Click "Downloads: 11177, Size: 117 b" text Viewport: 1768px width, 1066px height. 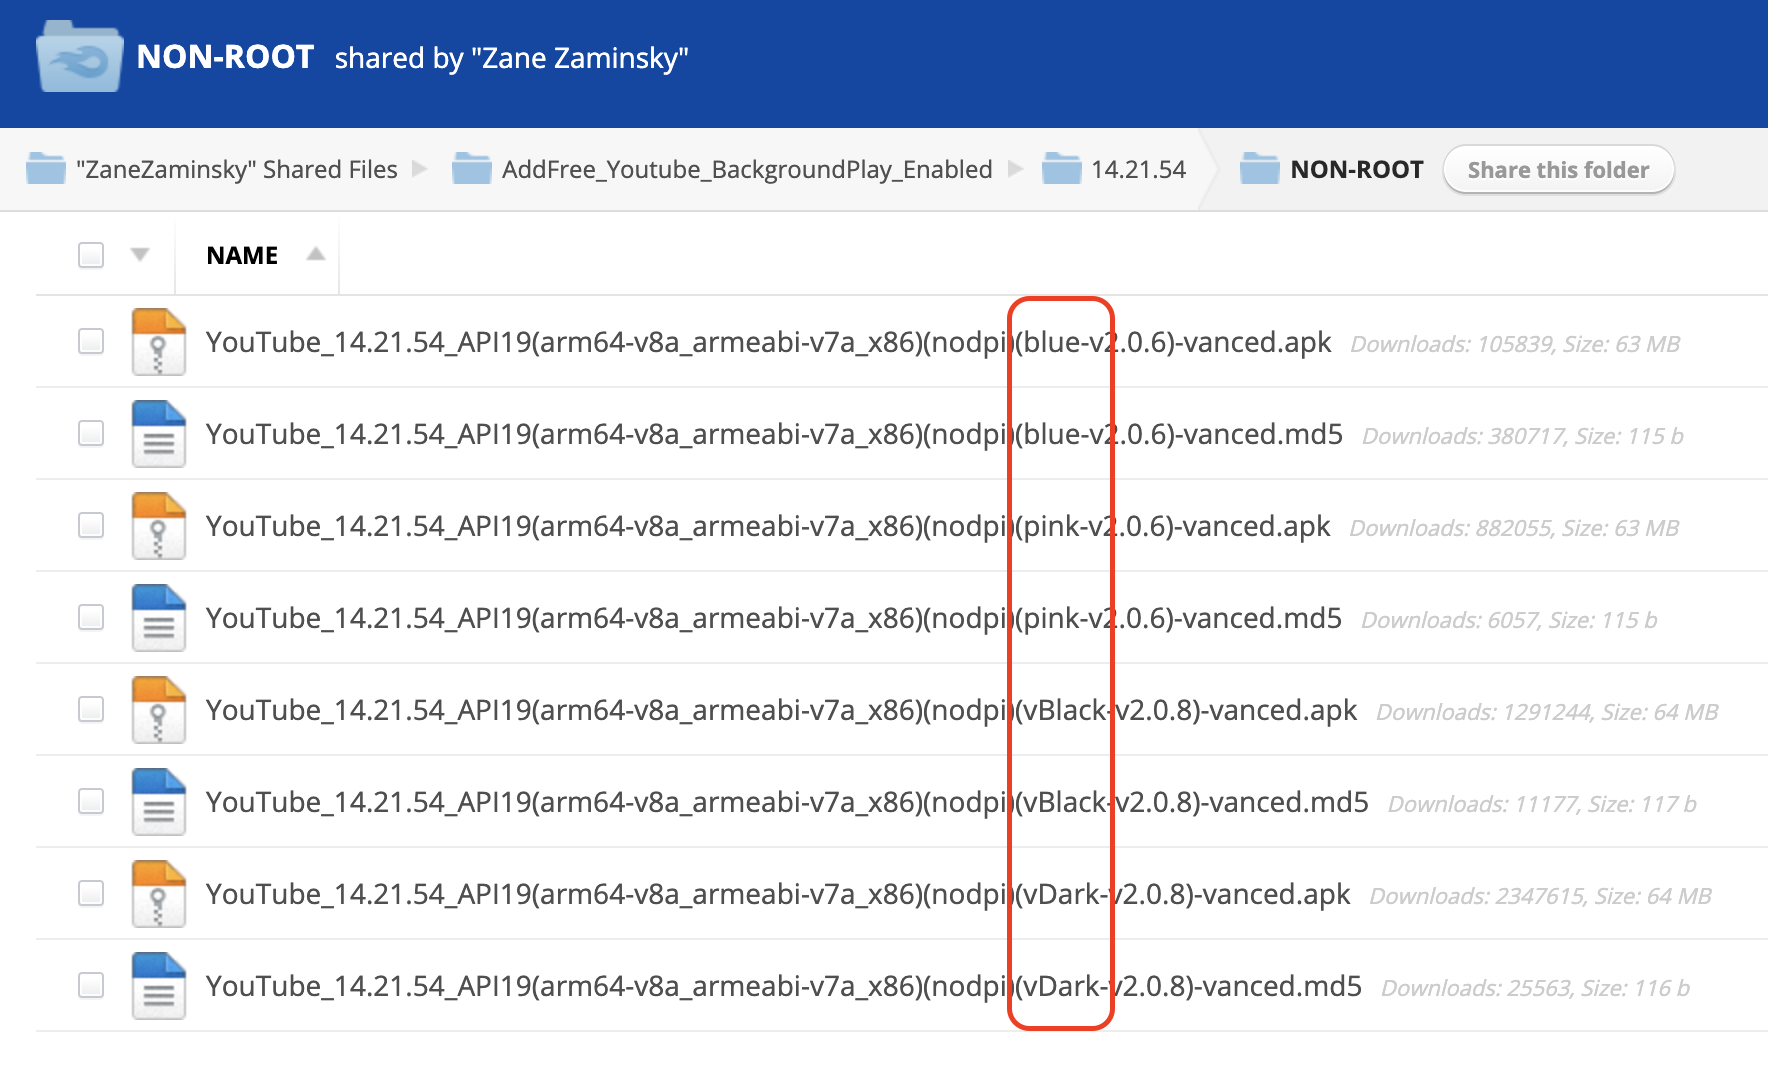click(x=1542, y=804)
